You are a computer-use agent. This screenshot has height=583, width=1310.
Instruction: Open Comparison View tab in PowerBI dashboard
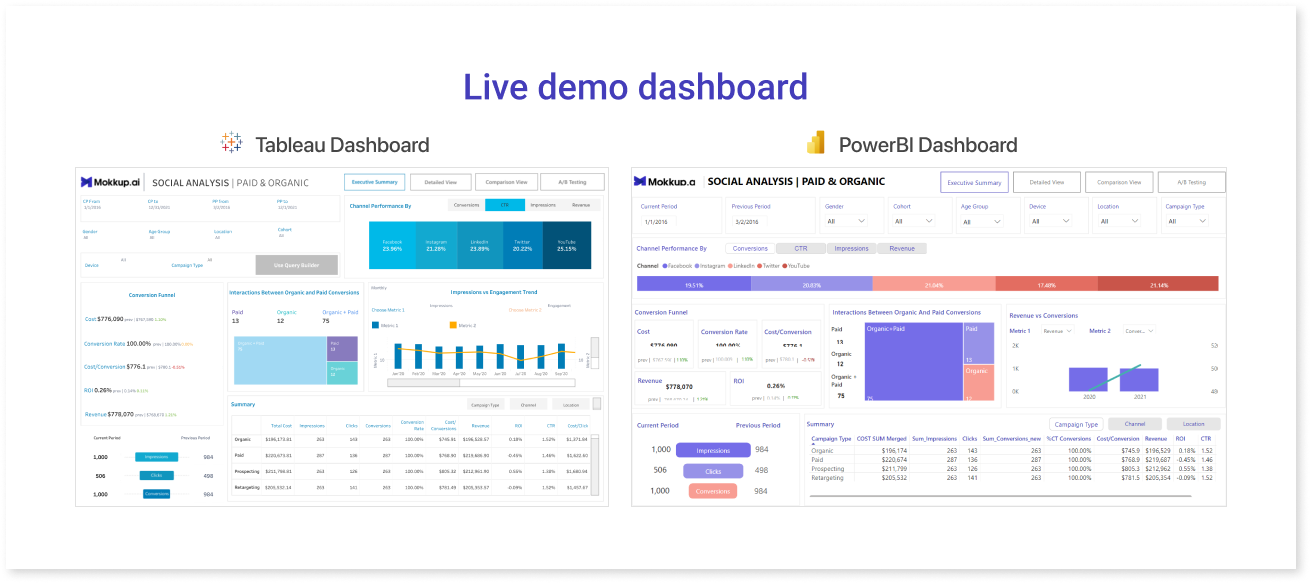(1119, 182)
